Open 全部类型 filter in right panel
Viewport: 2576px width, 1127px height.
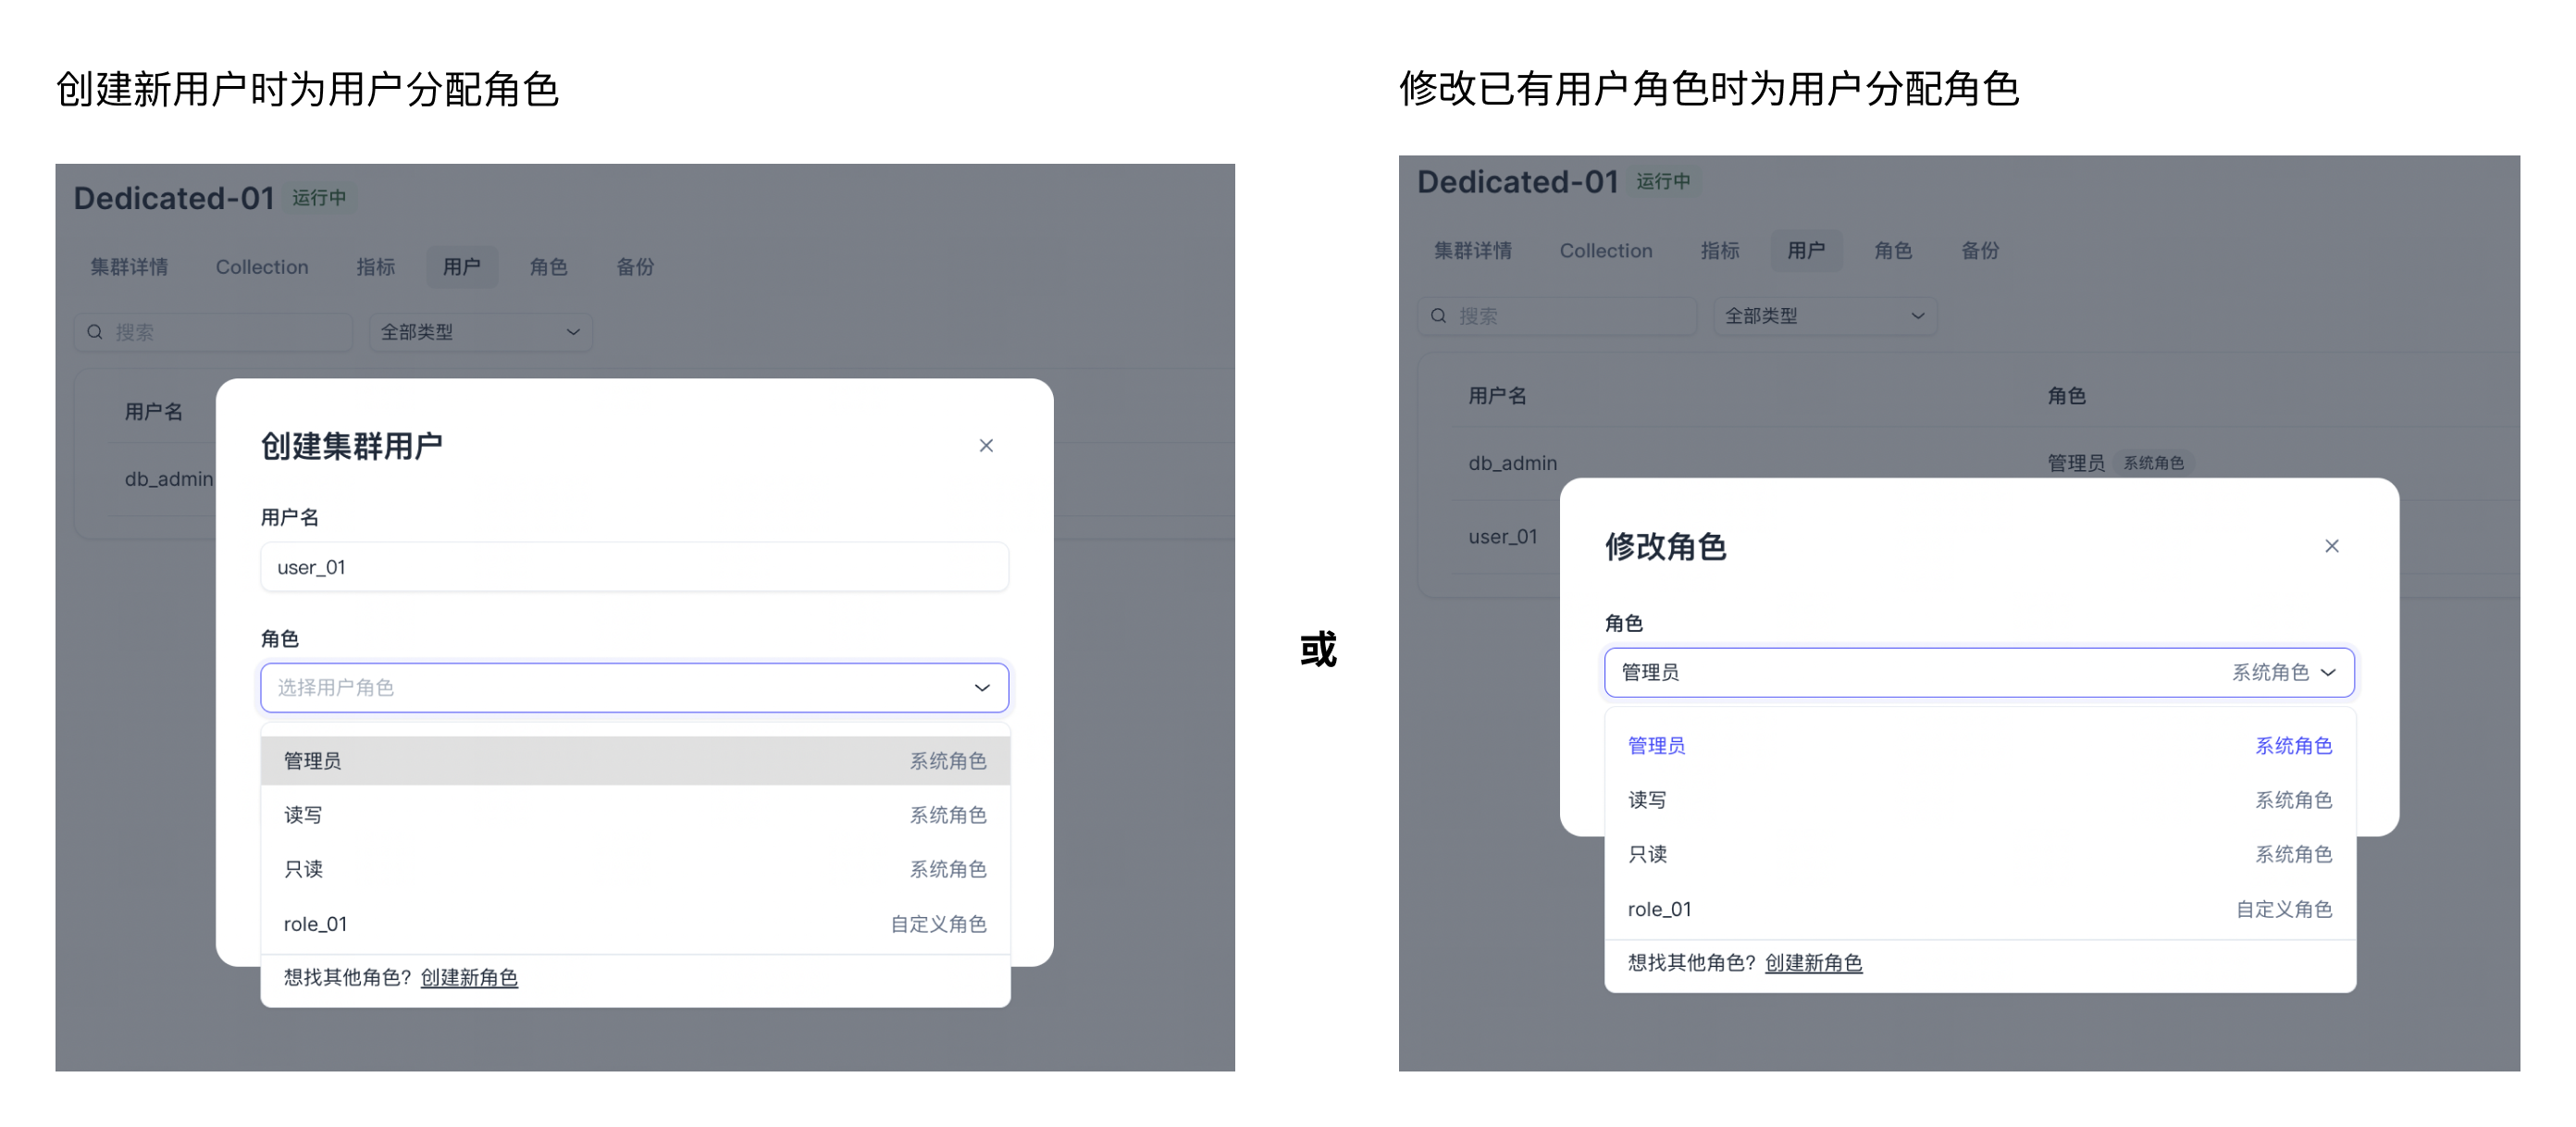coord(1825,316)
